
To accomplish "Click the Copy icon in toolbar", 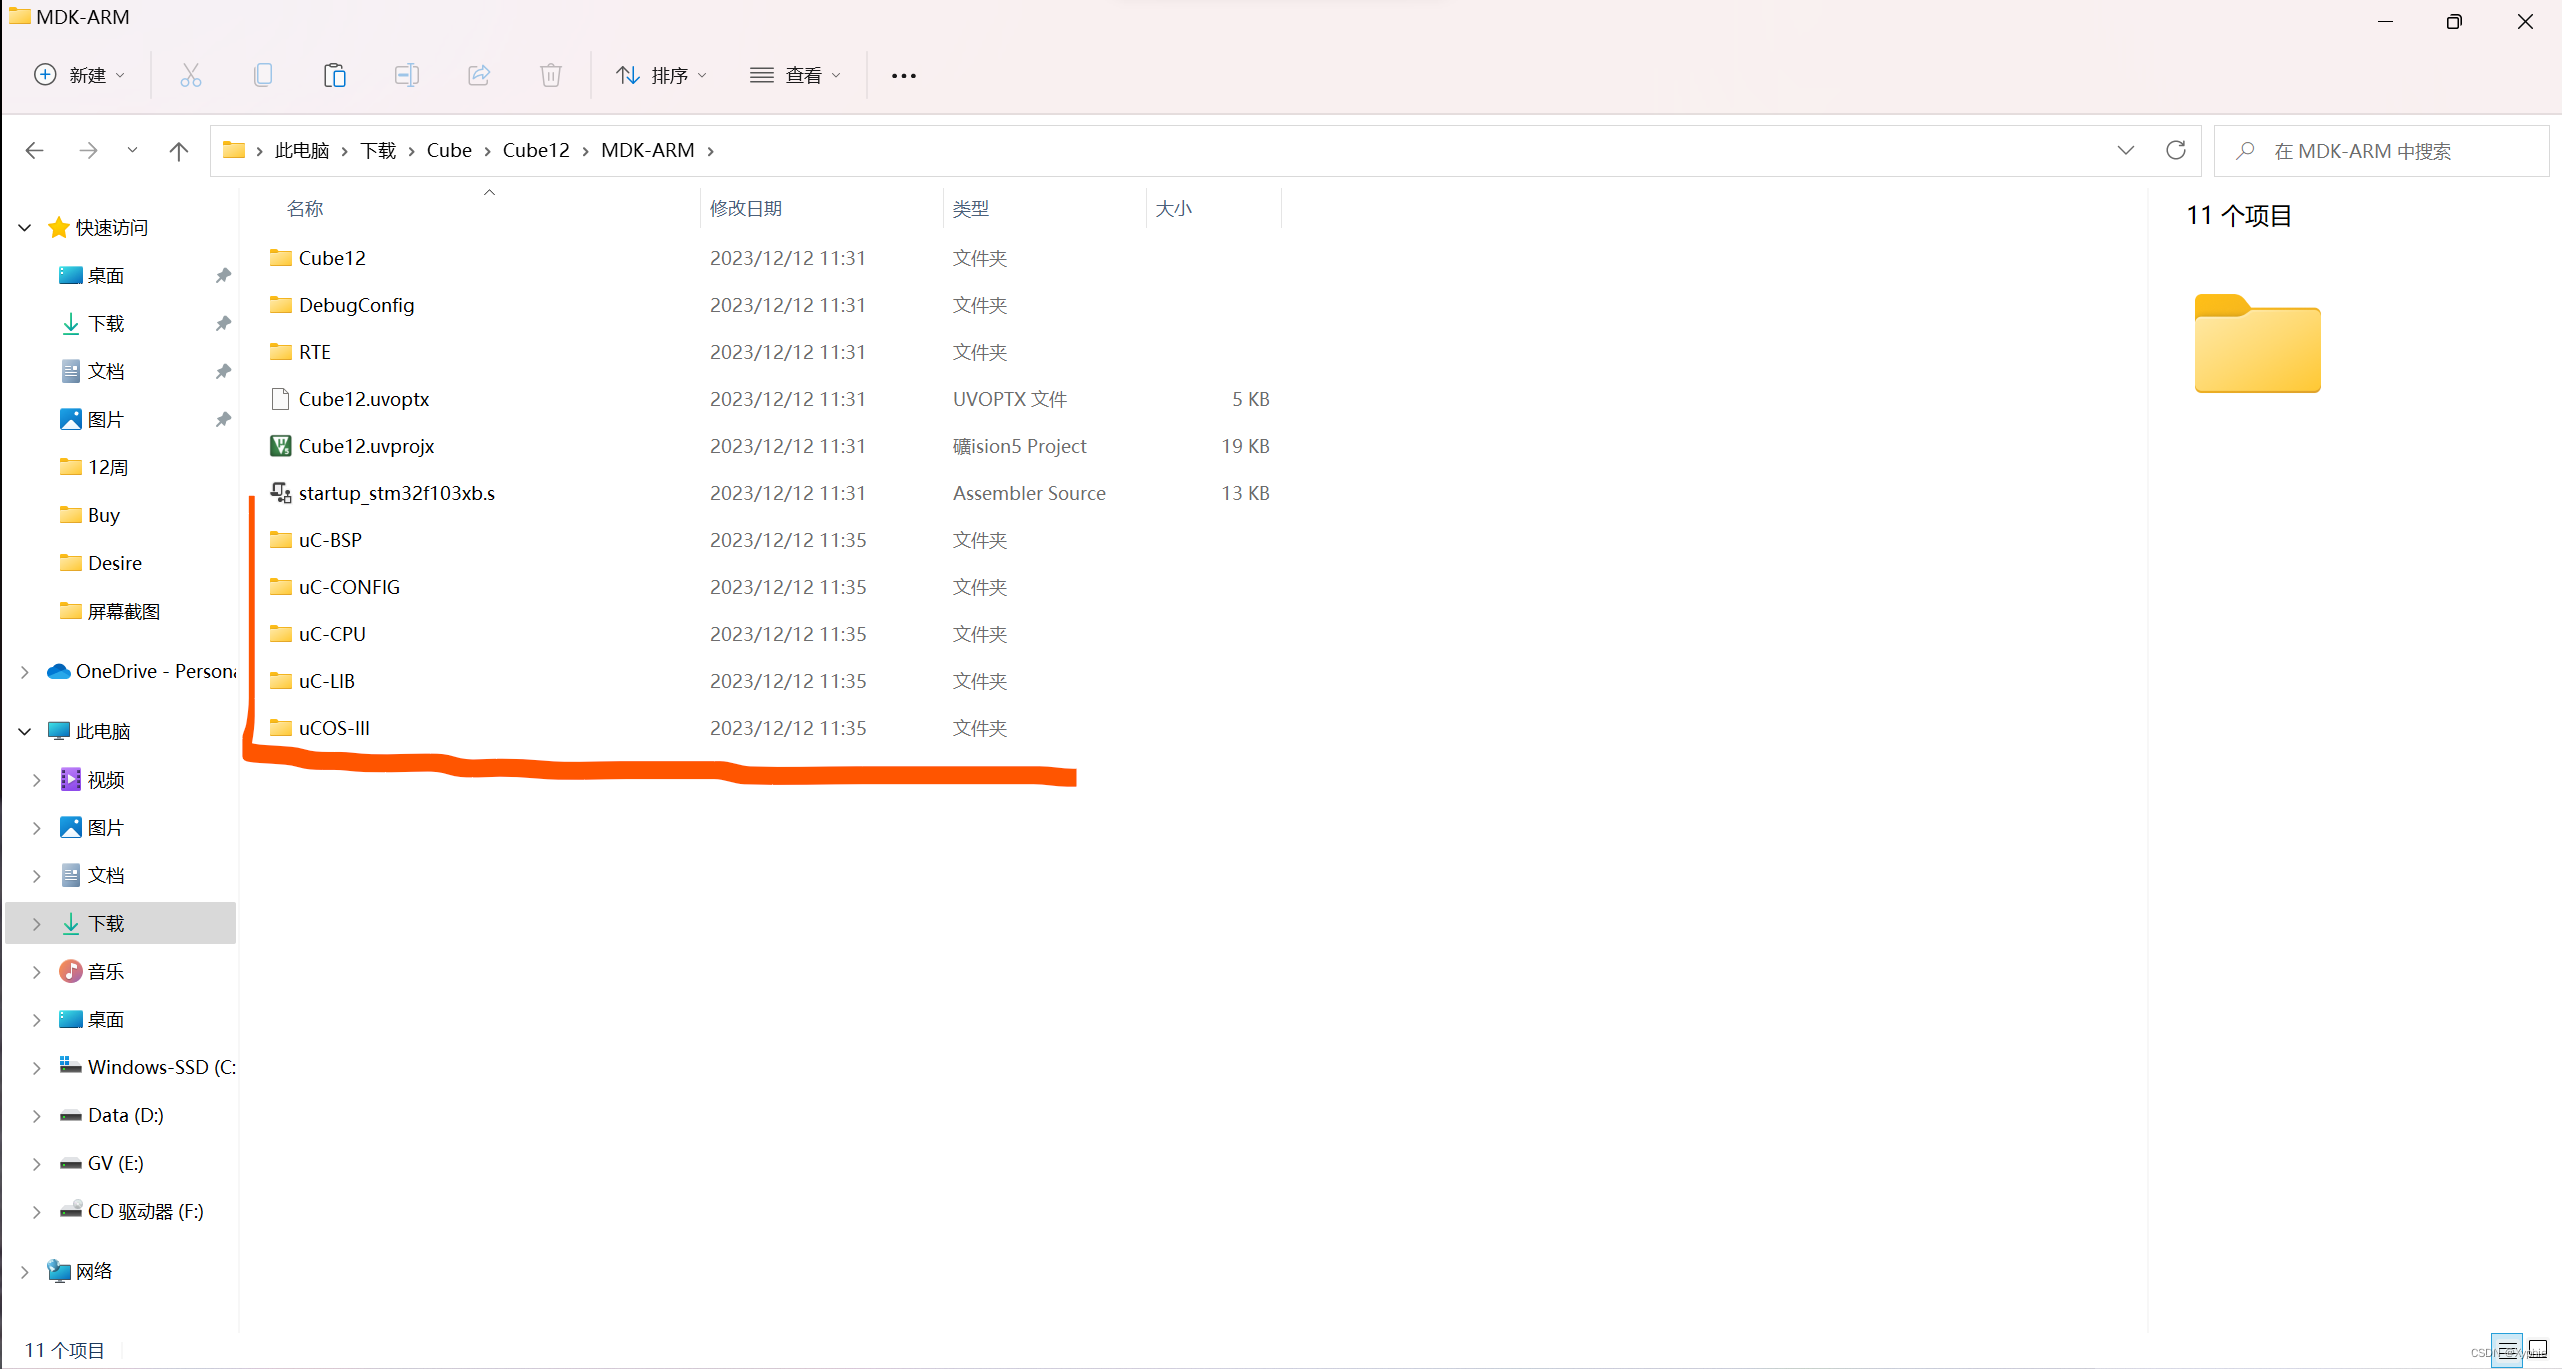I will tap(263, 75).
